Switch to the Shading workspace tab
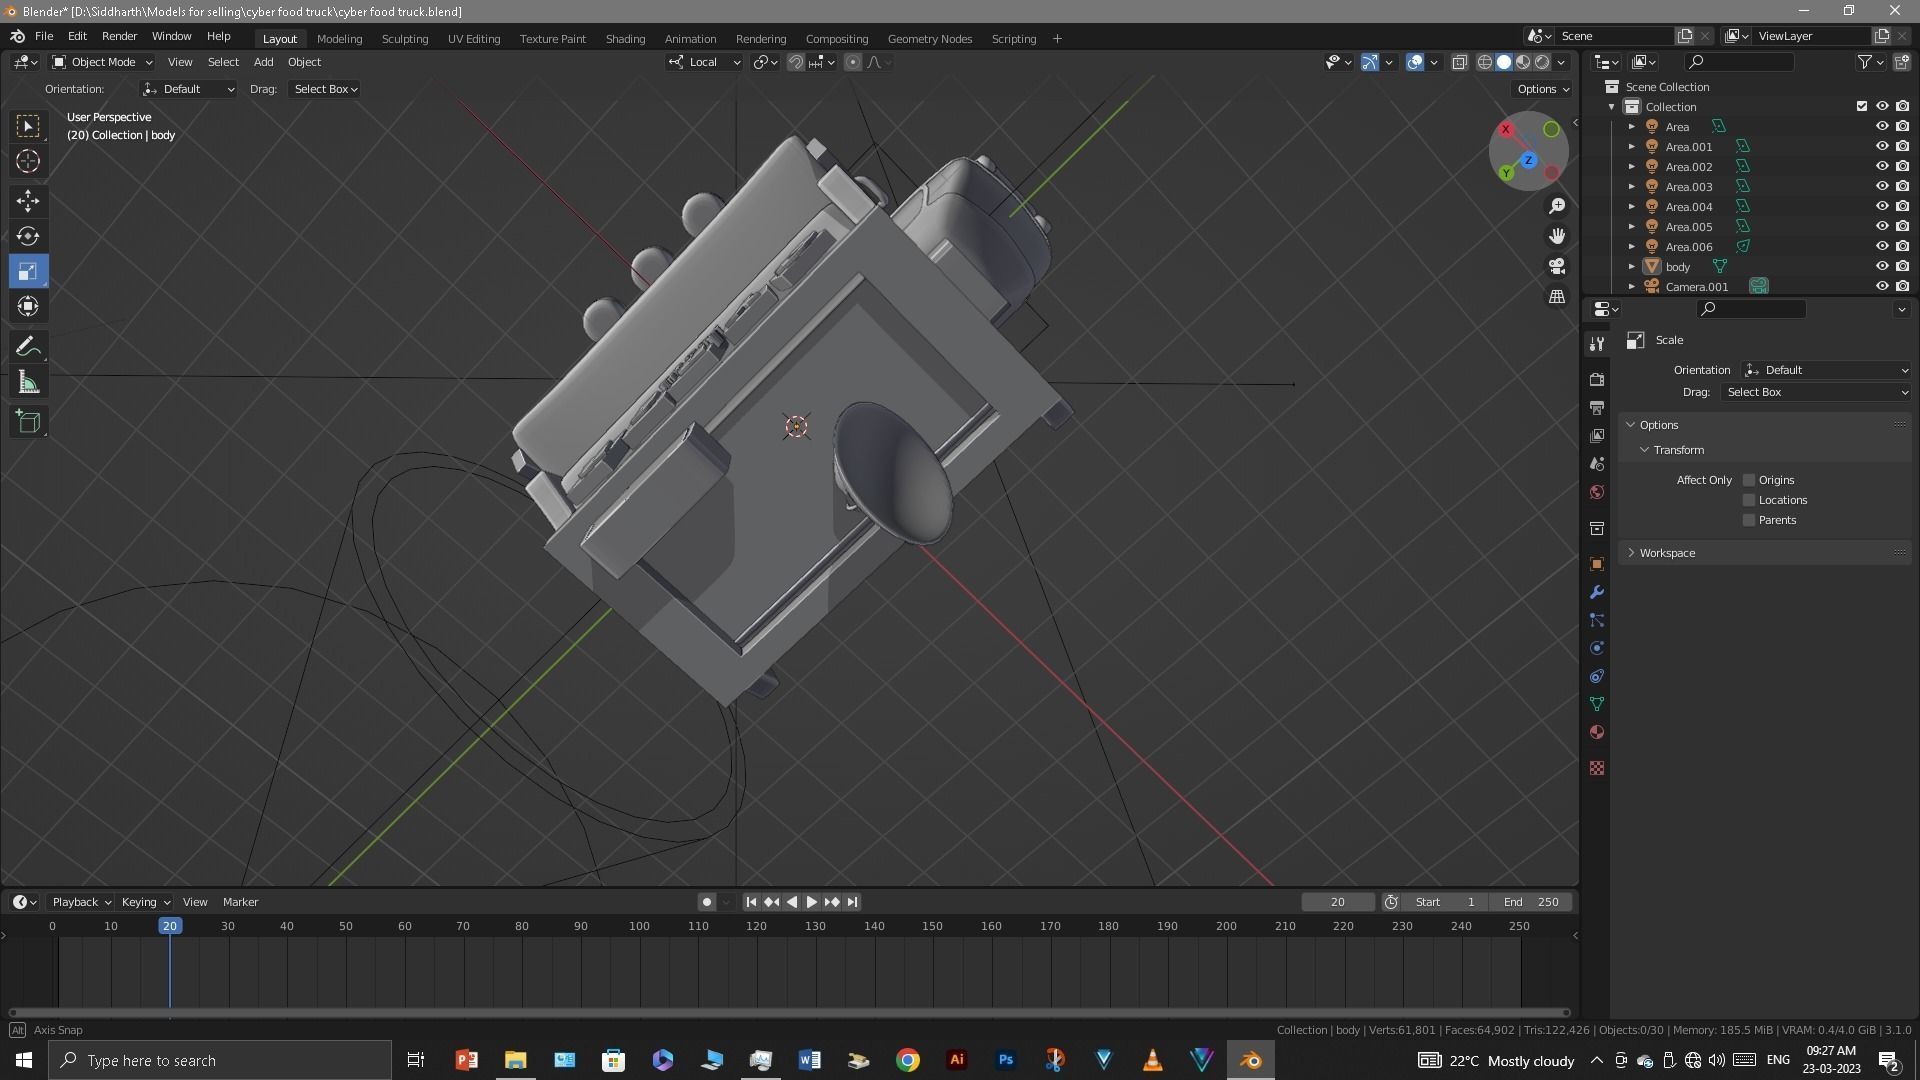 coord(625,39)
